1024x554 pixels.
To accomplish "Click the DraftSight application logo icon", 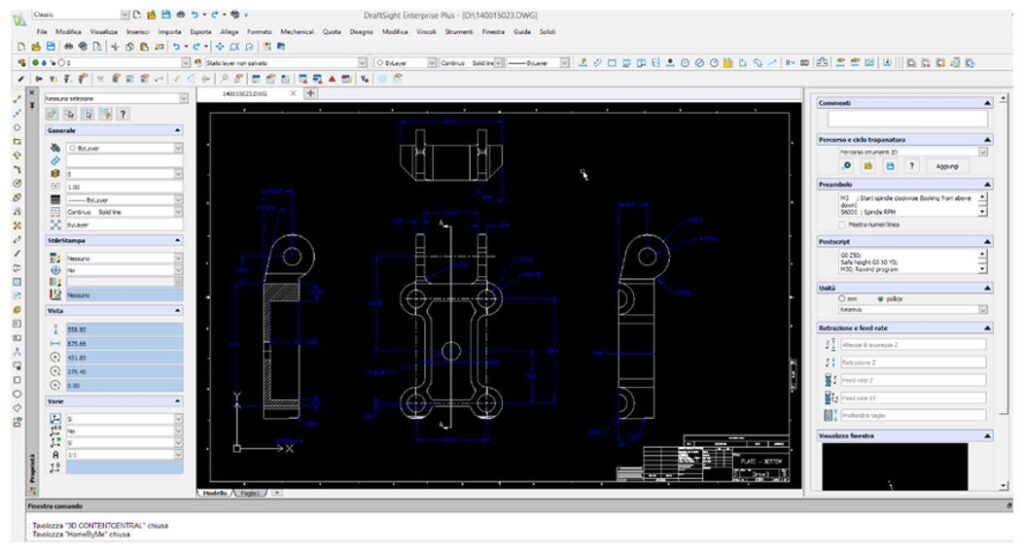I will click(20, 19).
